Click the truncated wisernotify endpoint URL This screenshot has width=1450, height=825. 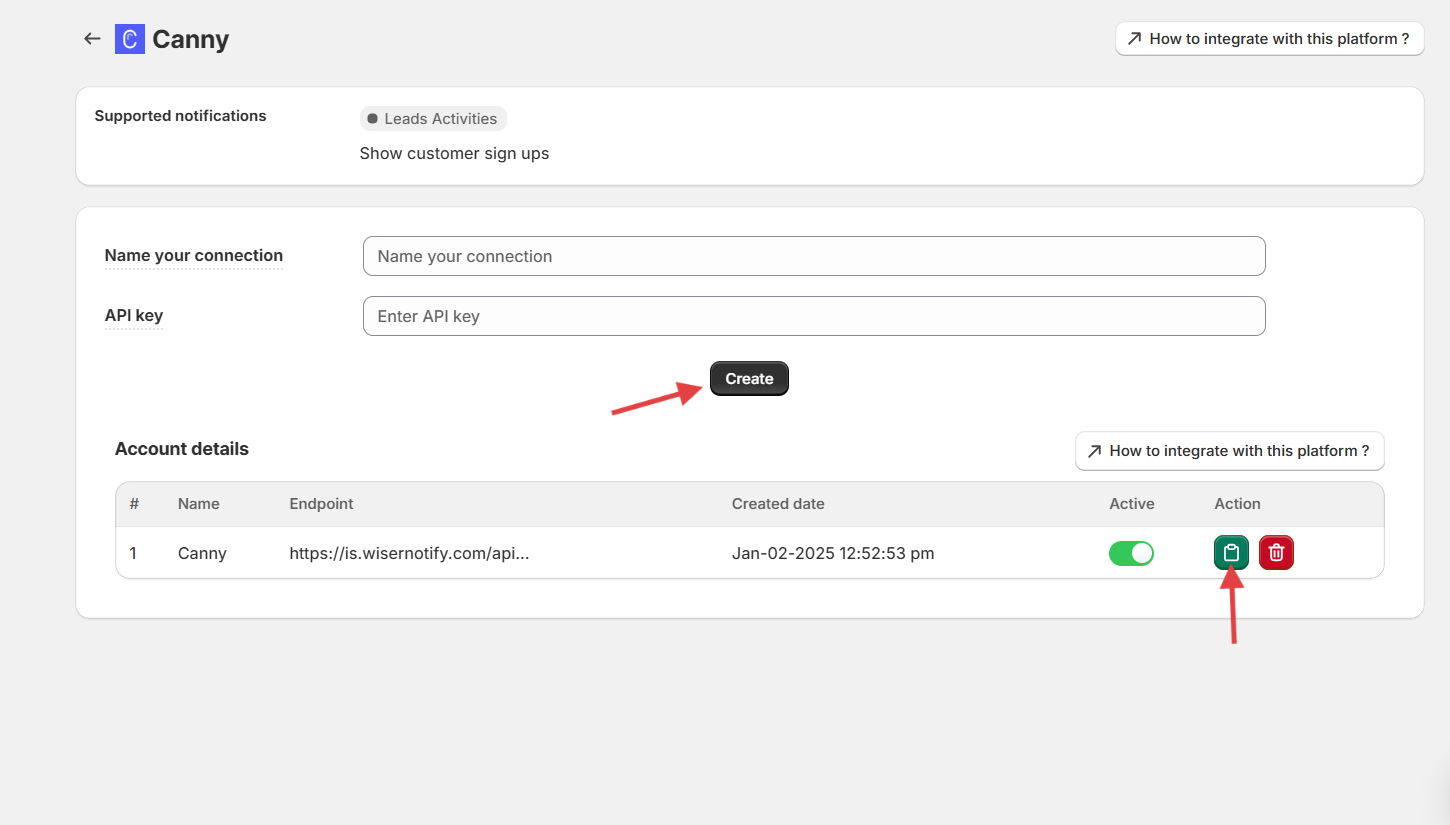pos(409,553)
